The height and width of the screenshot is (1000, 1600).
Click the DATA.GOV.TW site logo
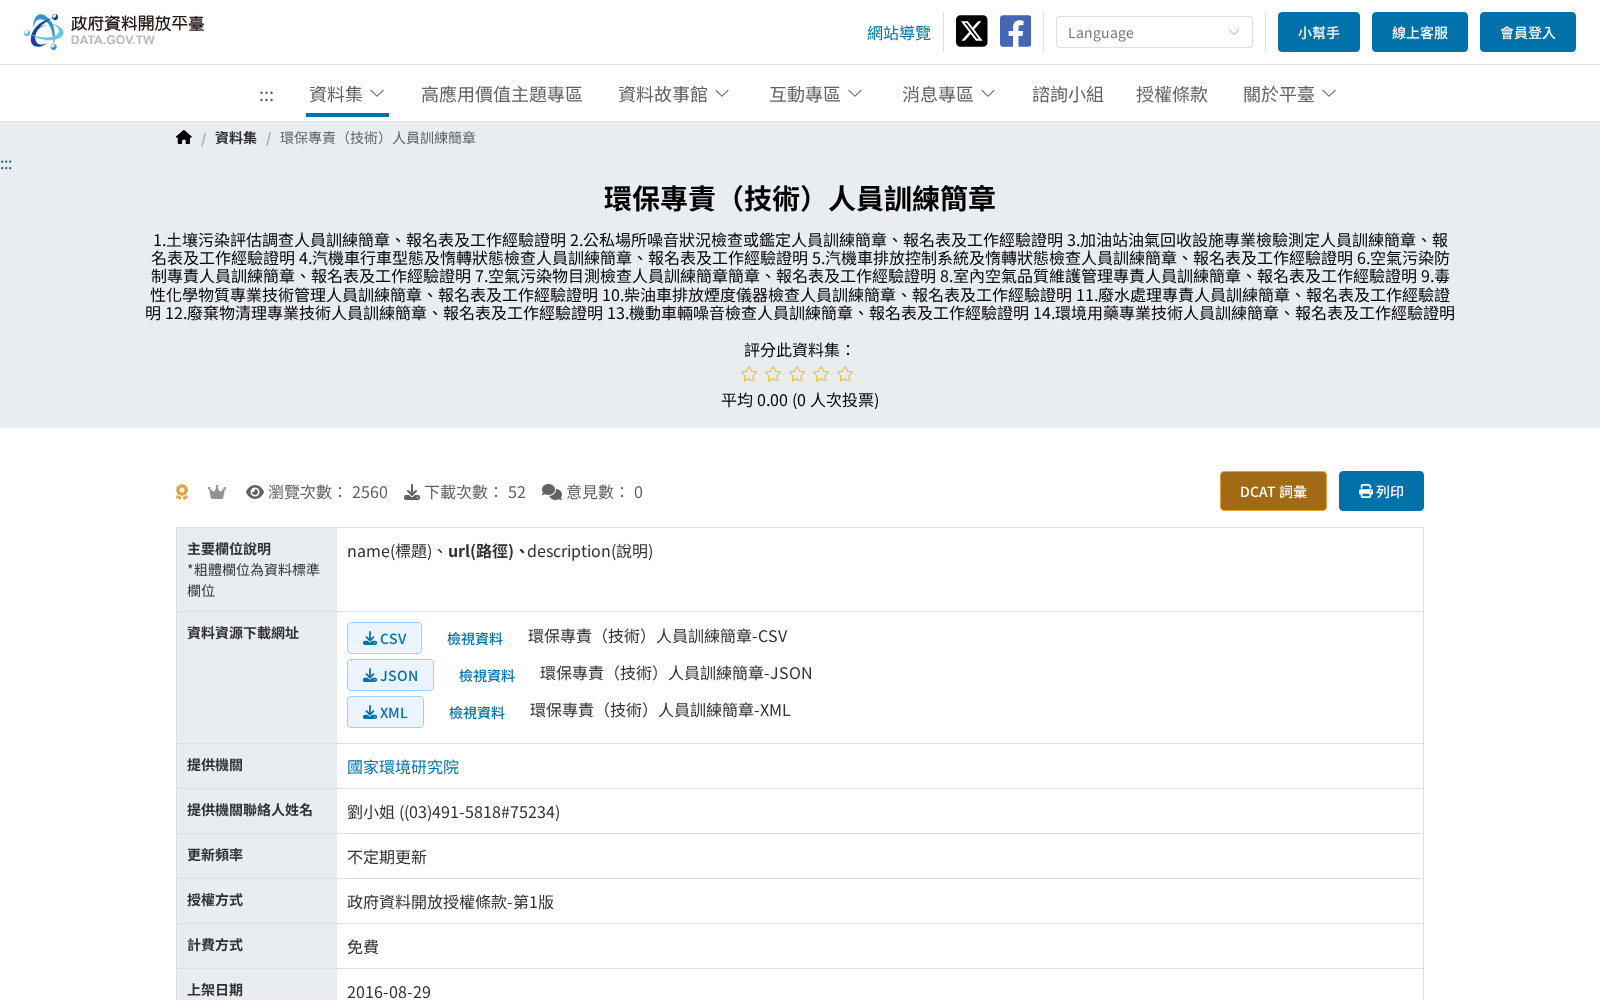pyautogui.click(x=114, y=31)
